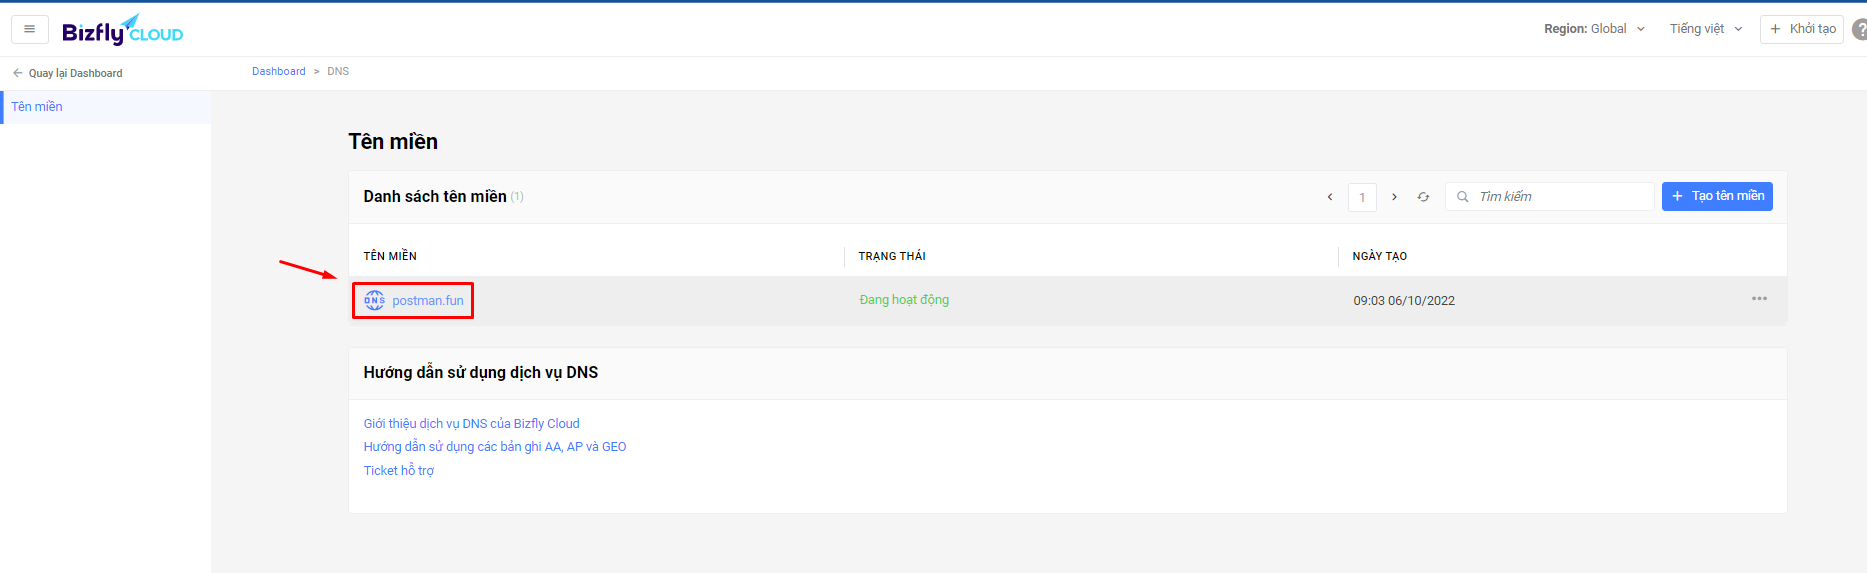Select the Tên miền sidebar item

[x=106, y=107]
